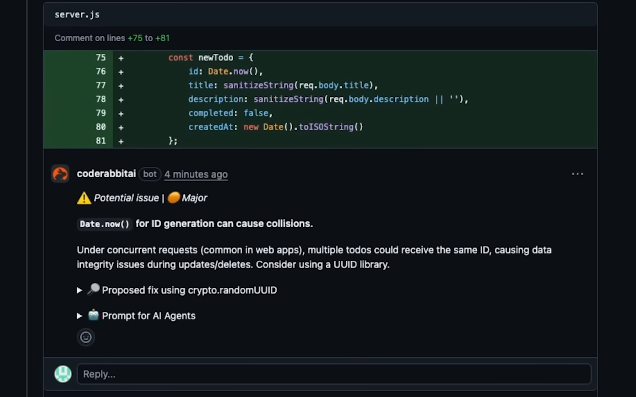The height and width of the screenshot is (397, 636).
Task: Click the +75 line reference in the comment header
Action: click(x=135, y=38)
